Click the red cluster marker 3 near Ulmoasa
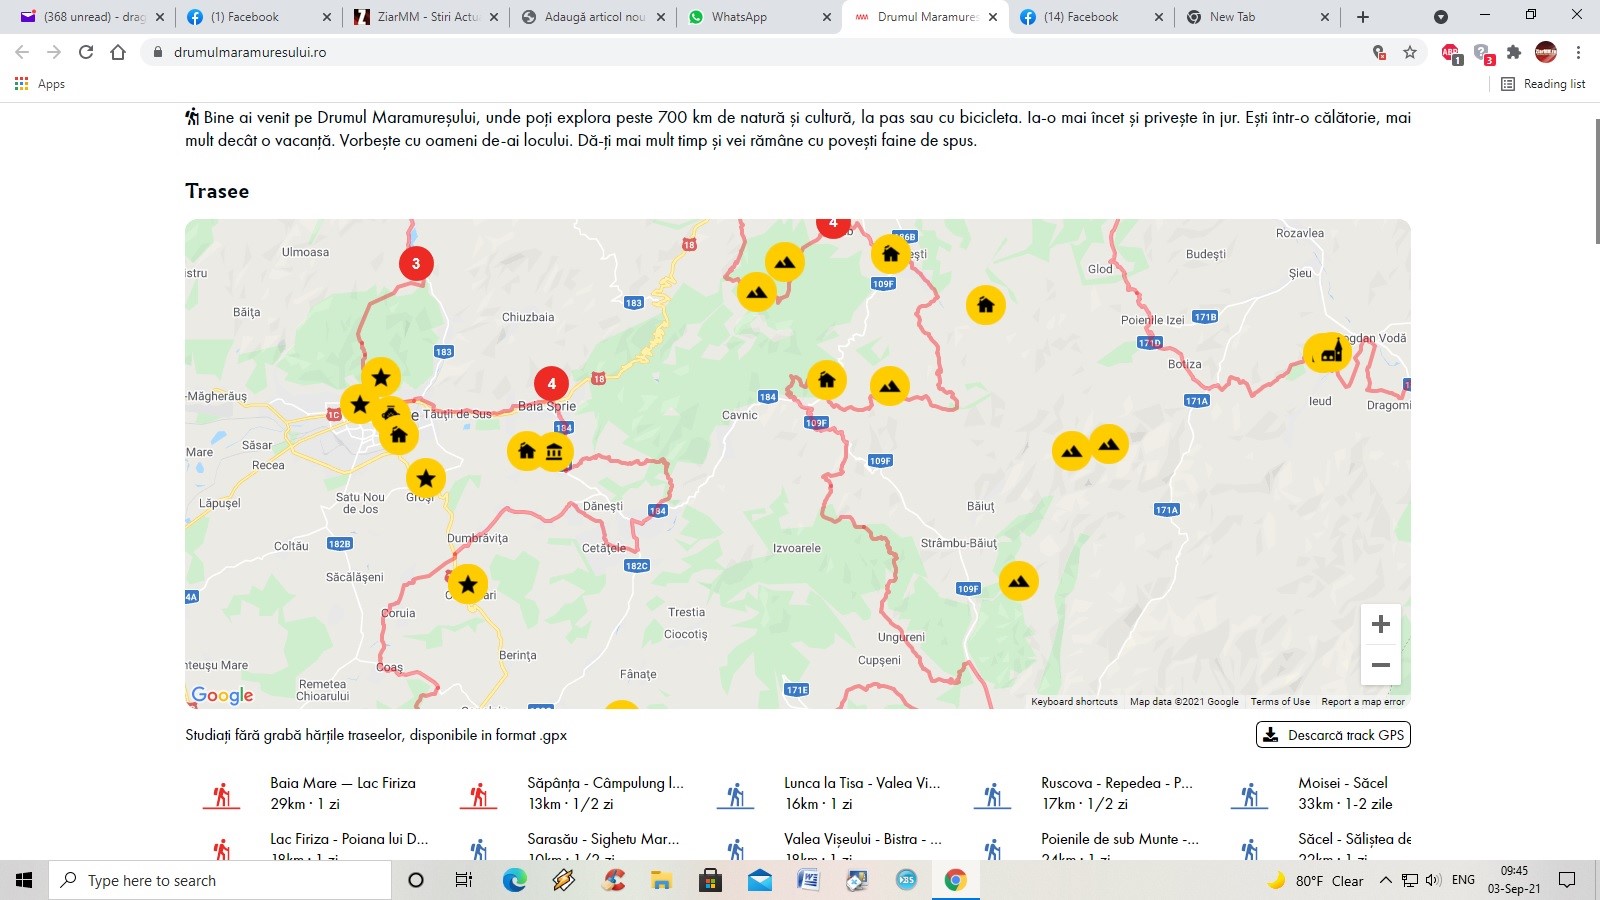Screen dimensions: 1600x900 pyautogui.click(x=416, y=264)
